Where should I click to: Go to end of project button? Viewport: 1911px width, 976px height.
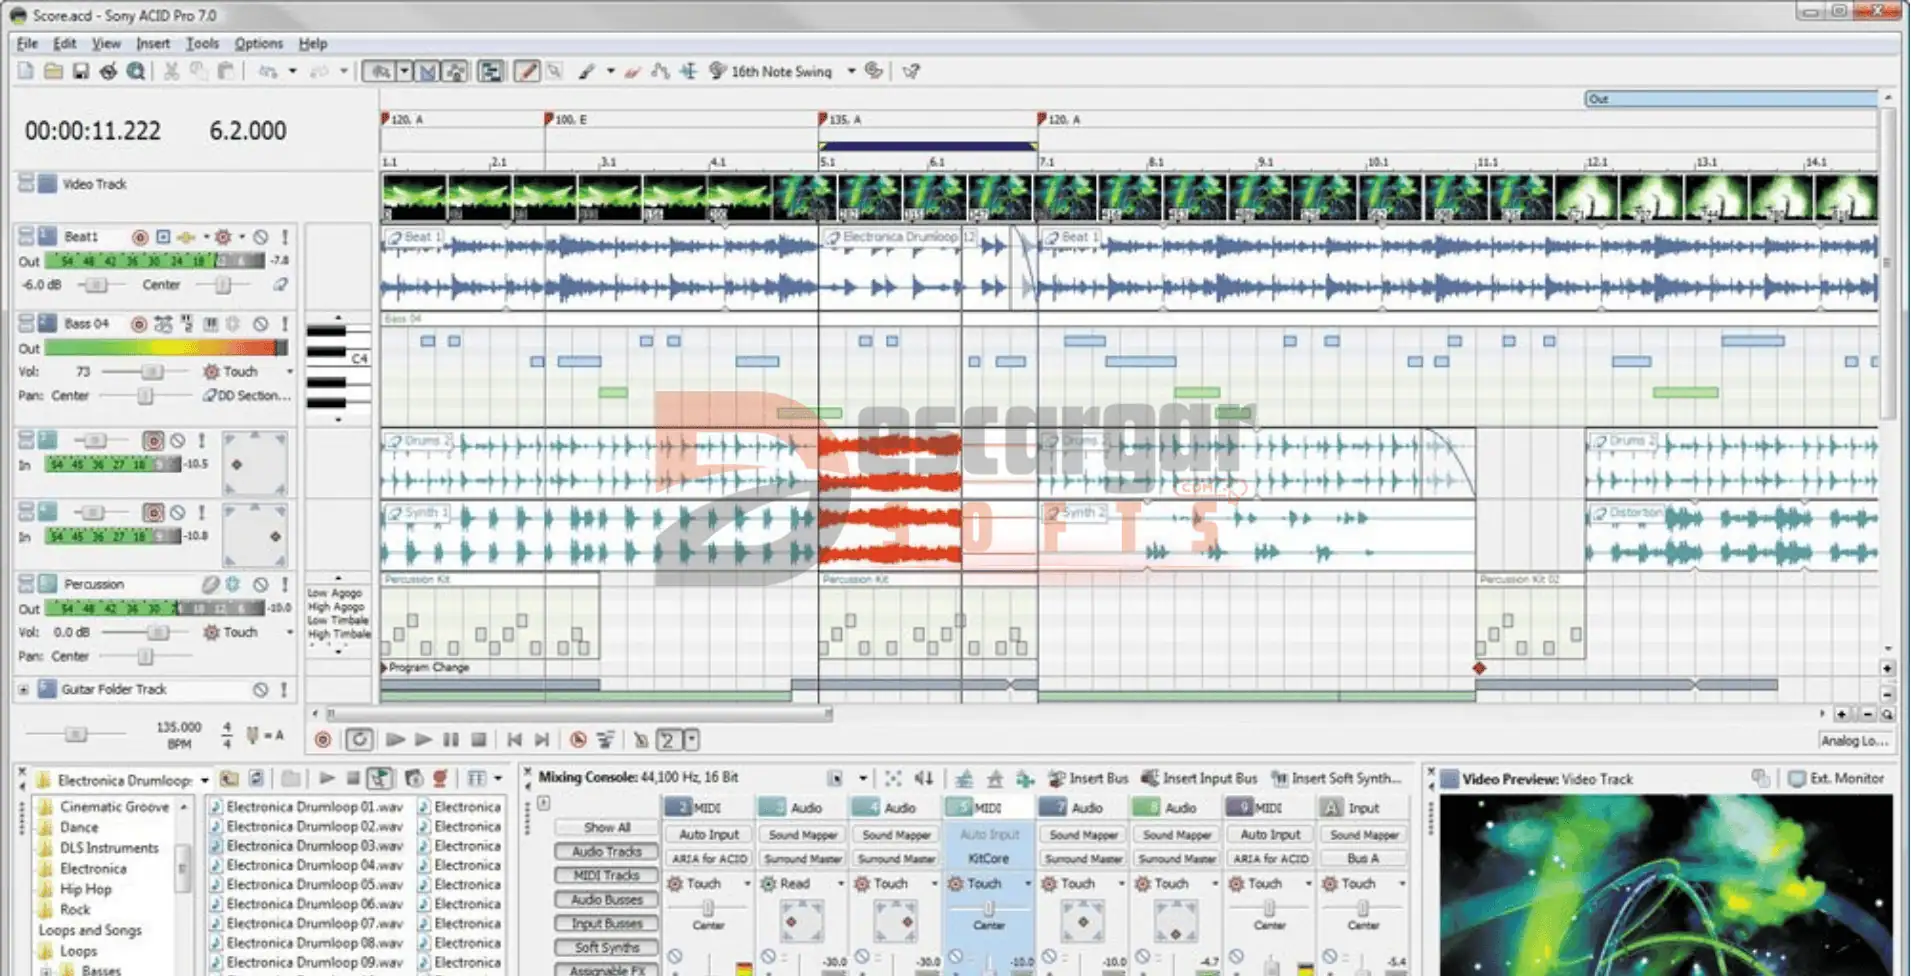click(542, 740)
